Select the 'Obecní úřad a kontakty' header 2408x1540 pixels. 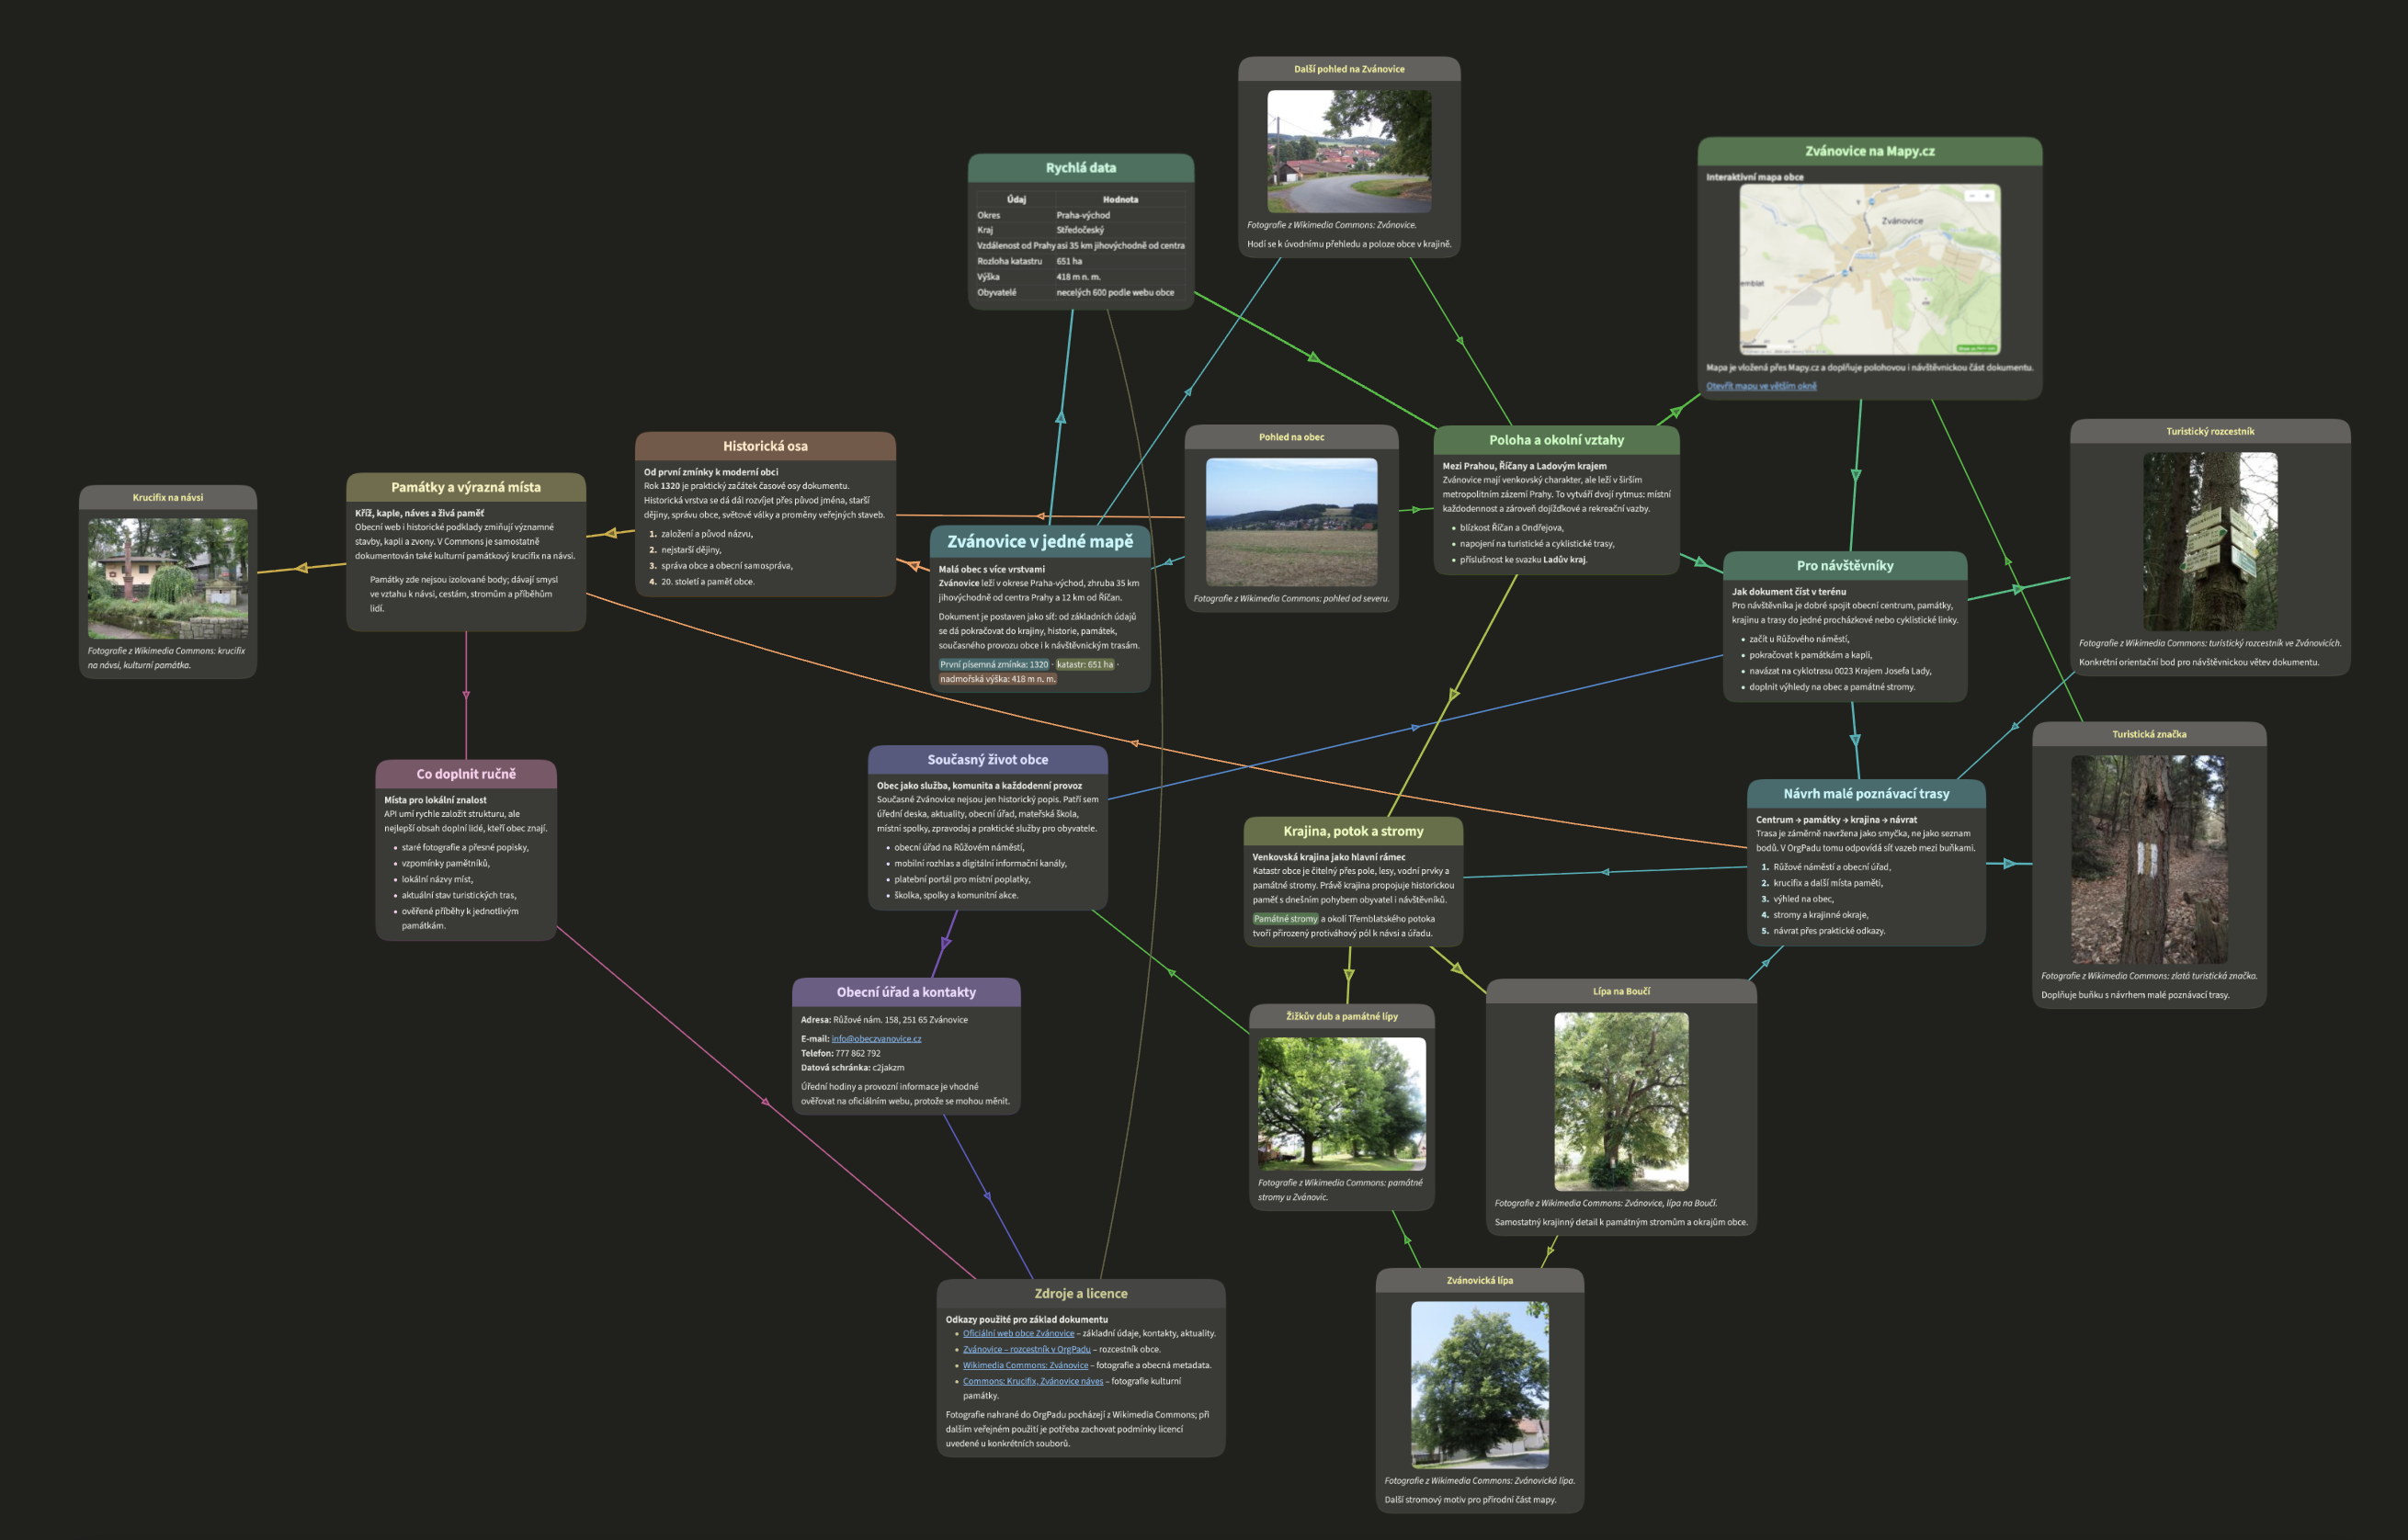pyautogui.click(x=906, y=992)
